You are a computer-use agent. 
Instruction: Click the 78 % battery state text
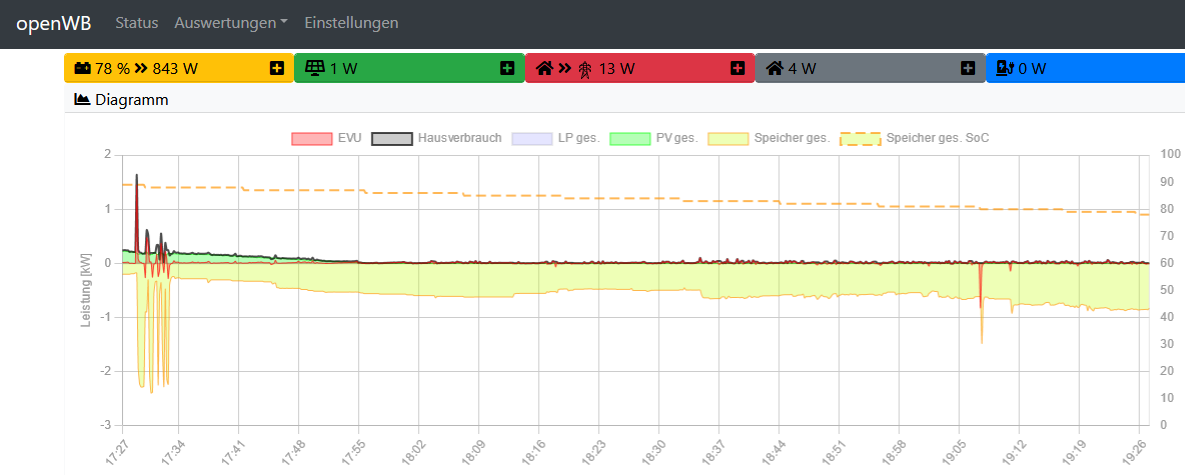point(113,69)
